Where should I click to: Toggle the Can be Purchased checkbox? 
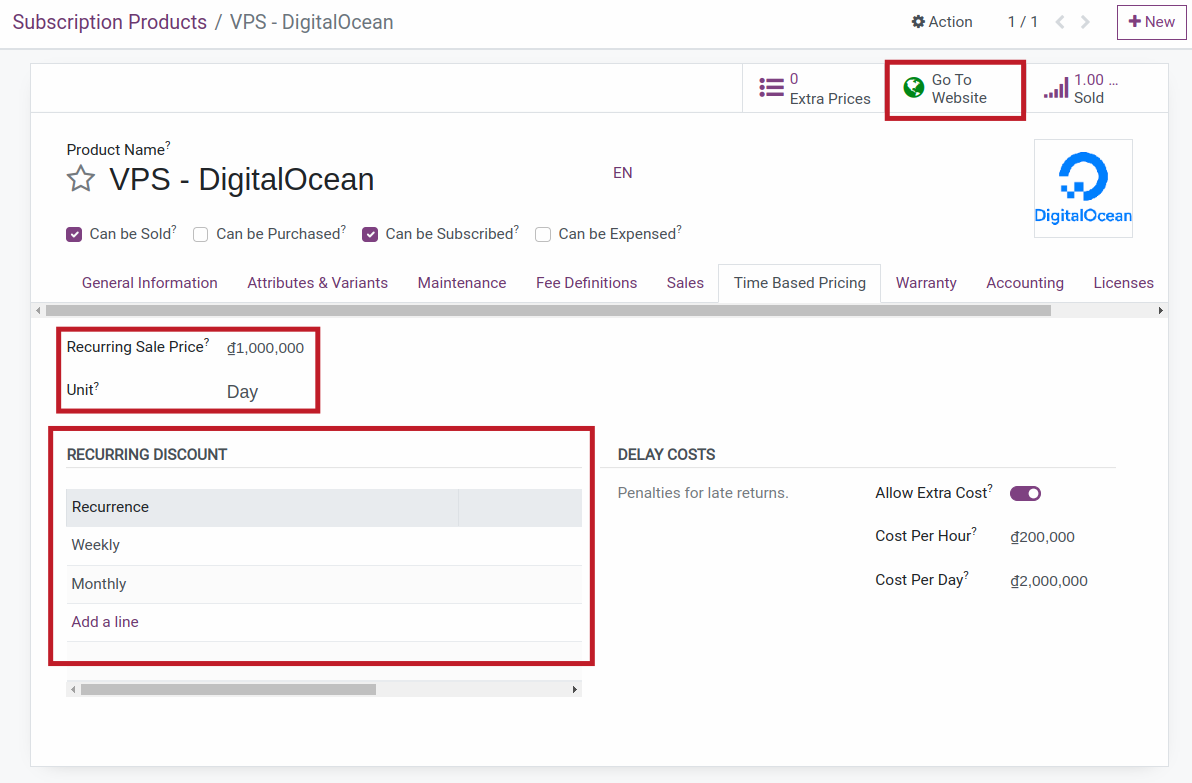tap(201, 234)
